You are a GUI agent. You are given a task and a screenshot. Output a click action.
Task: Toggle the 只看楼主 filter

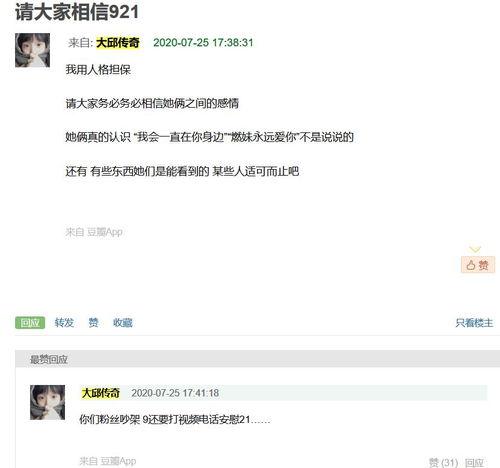pos(474,323)
